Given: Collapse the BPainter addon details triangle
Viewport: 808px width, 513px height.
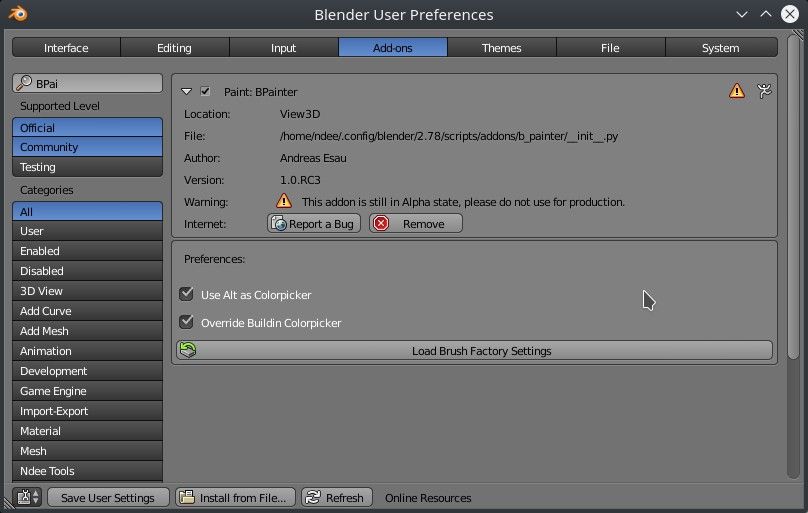Looking at the screenshot, I should click(187, 92).
